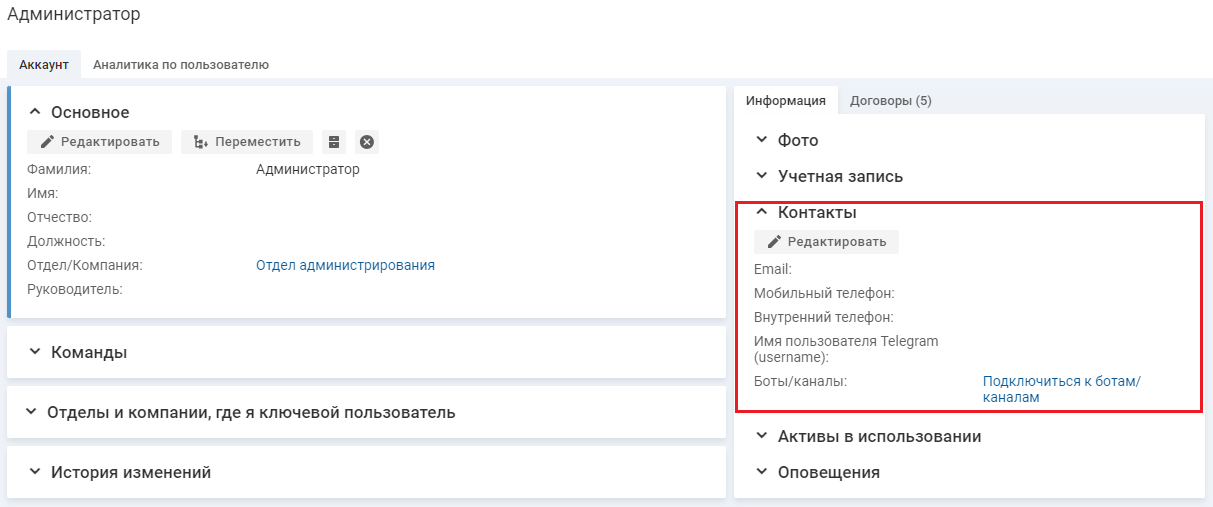Click the archive drawer icon in Основное
This screenshot has height=507, width=1213.
pos(335,142)
